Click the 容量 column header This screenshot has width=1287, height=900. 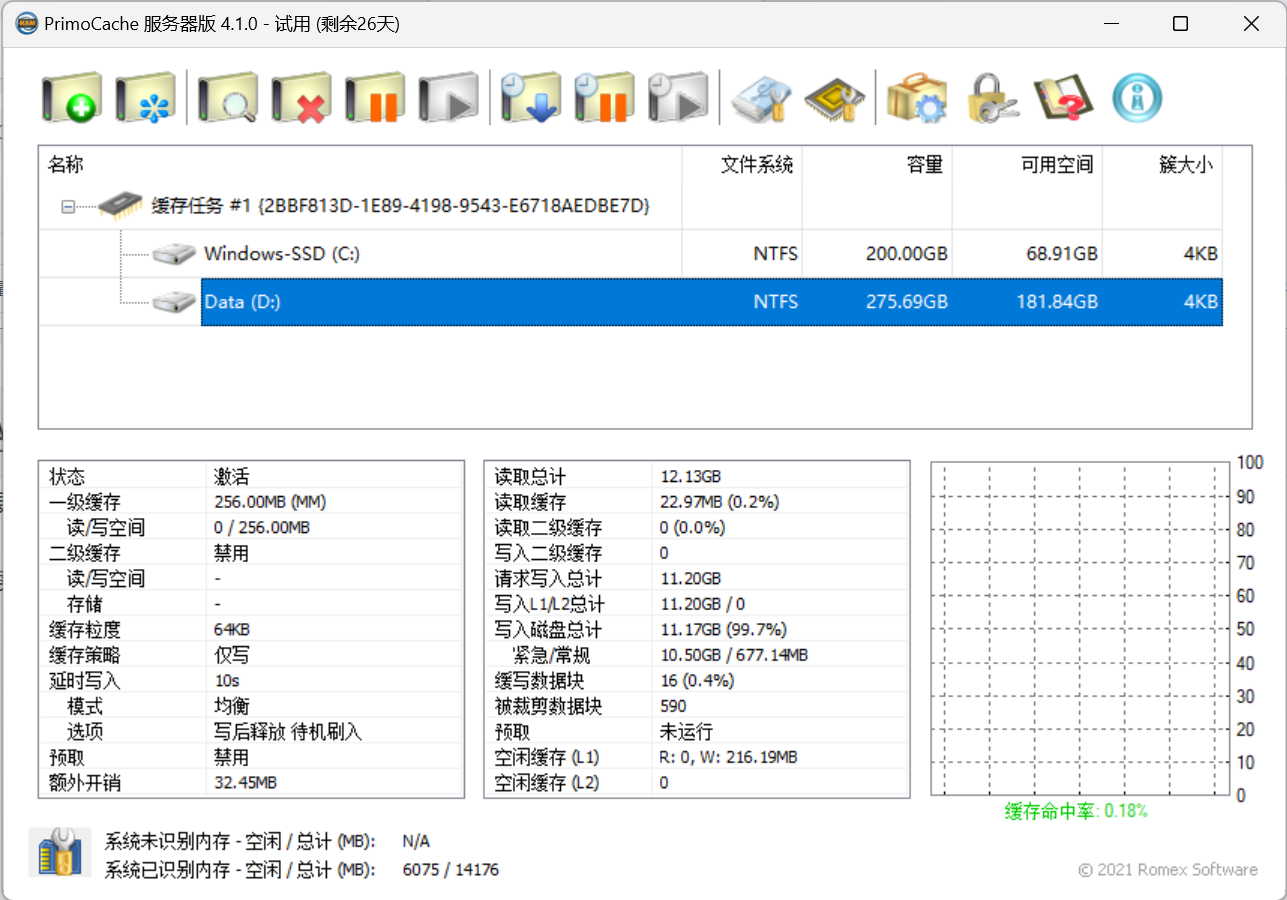(877, 164)
